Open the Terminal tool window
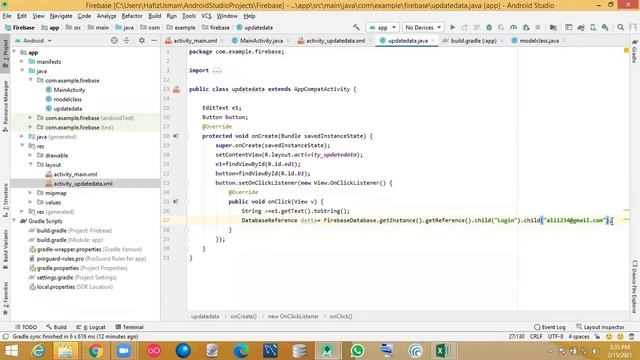640x360 pixels. point(129,327)
